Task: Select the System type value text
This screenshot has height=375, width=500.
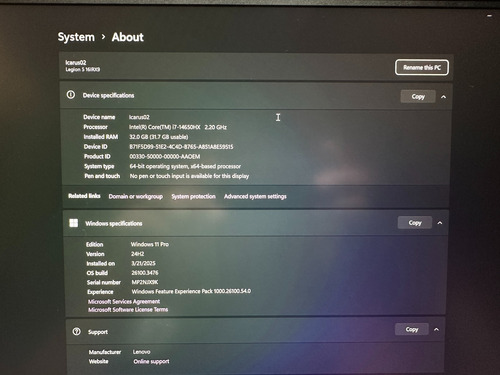Action: [185, 166]
